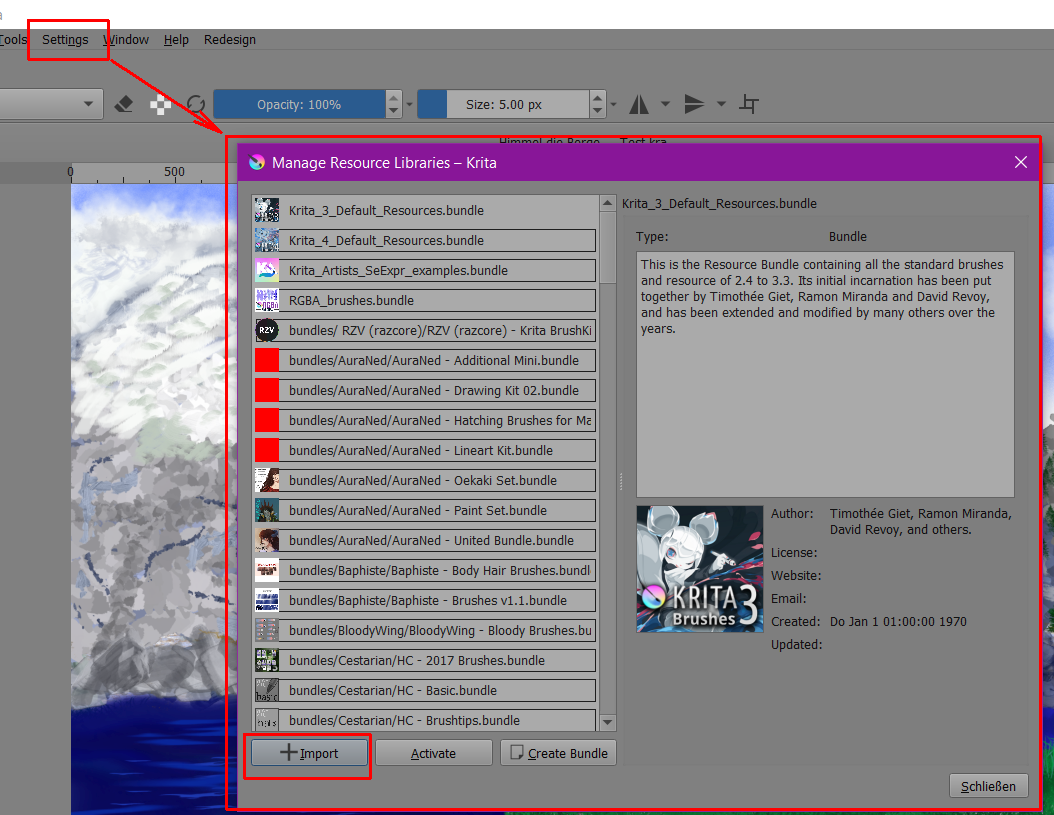
Task: Click the Create Bundle button
Action: coord(558,753)
